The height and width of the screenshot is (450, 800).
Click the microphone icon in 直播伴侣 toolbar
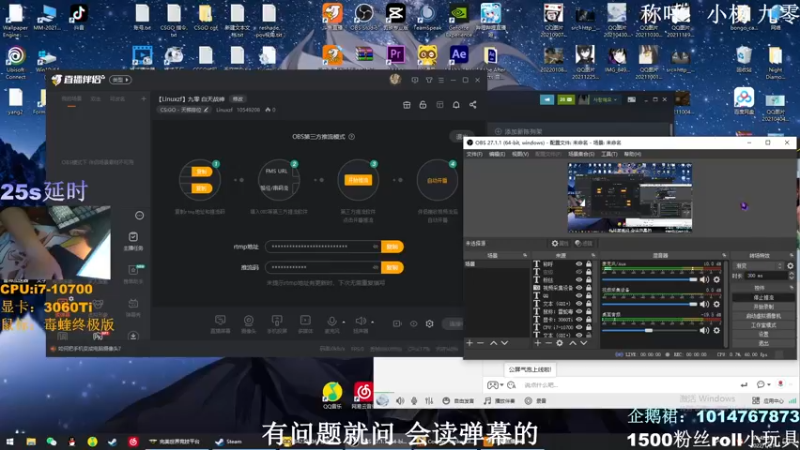tap(332, 321)
